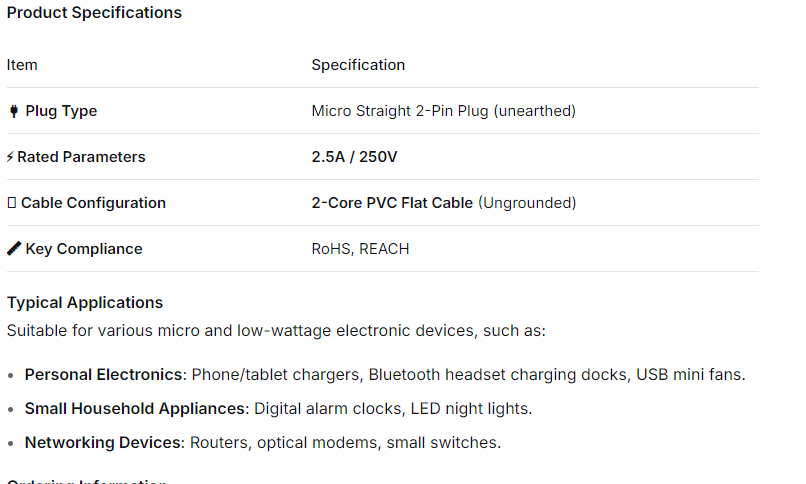Image resolution: width=806 pixels, height=484 pixels.
Task: Click the Item column header
Action: (22, 65)
